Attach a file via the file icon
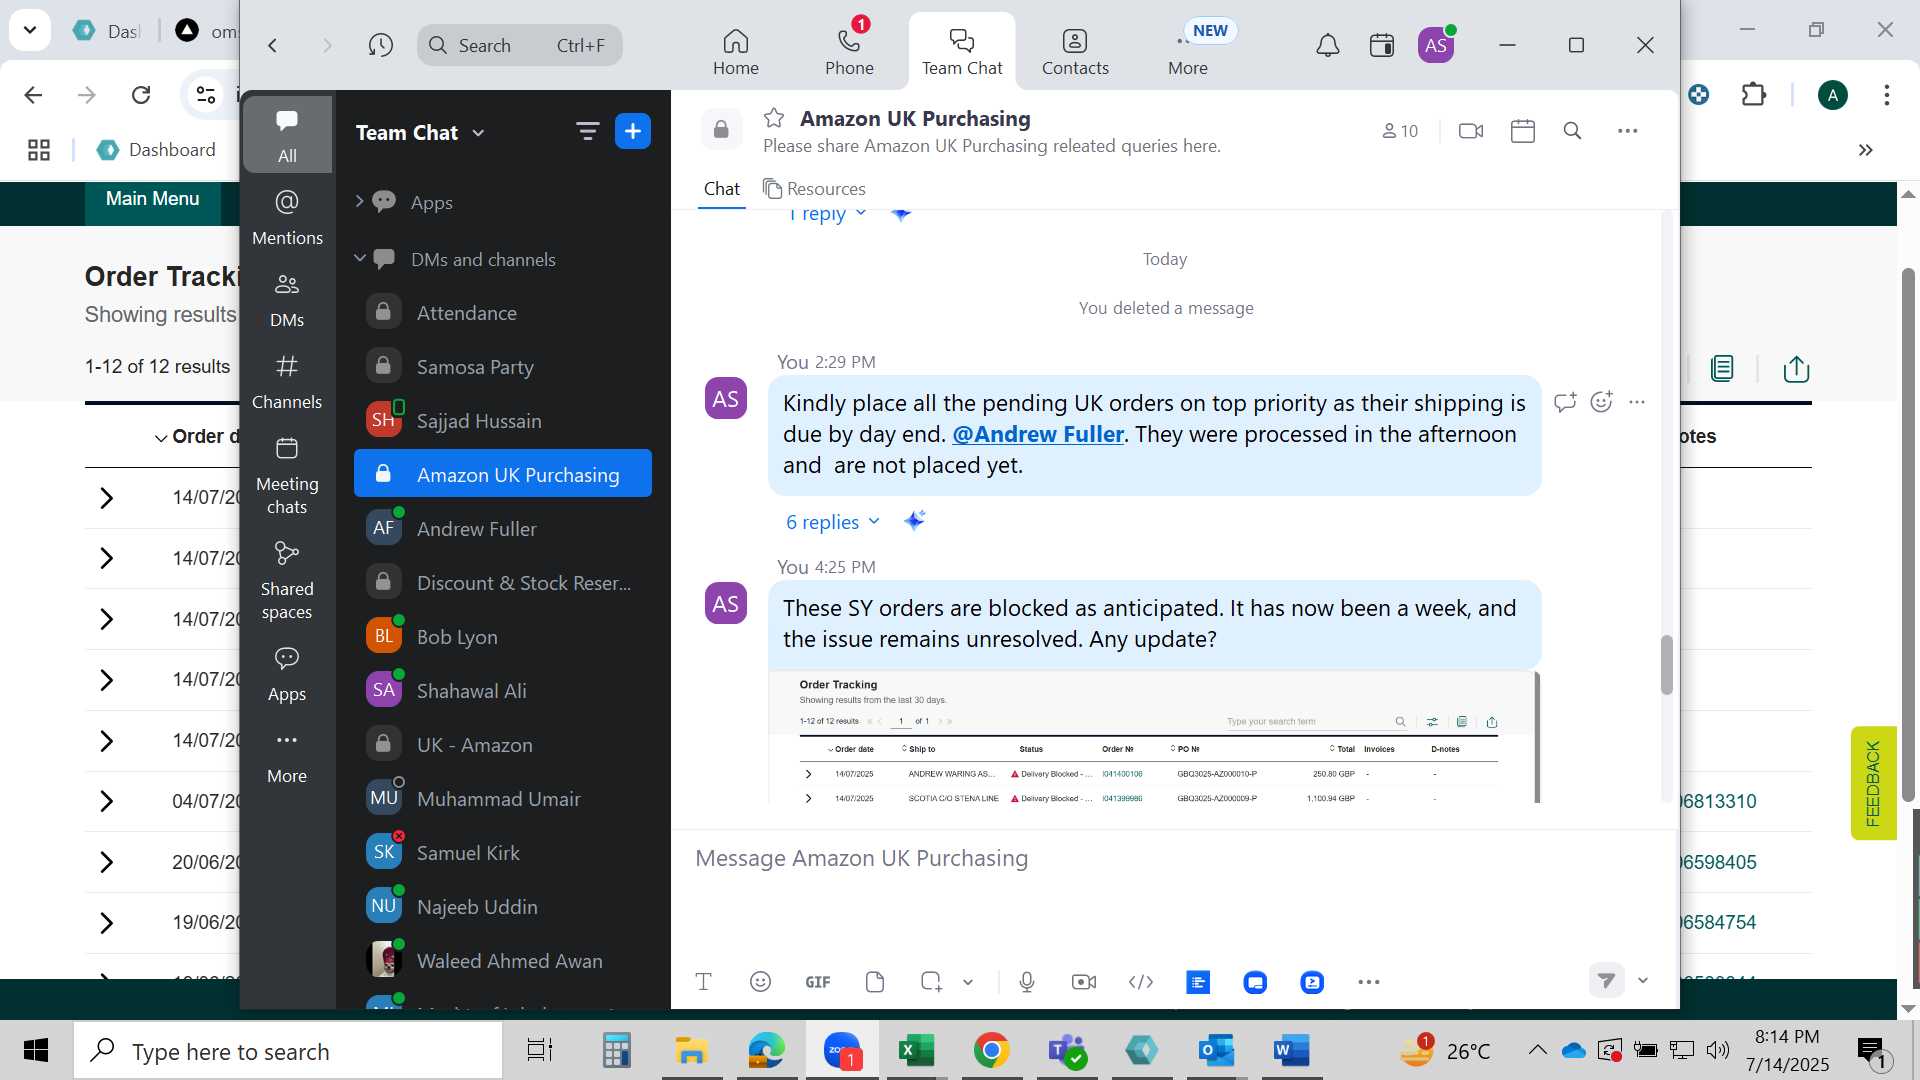The width and height of the screenshot is (1920, 1080). coord(875,982)
